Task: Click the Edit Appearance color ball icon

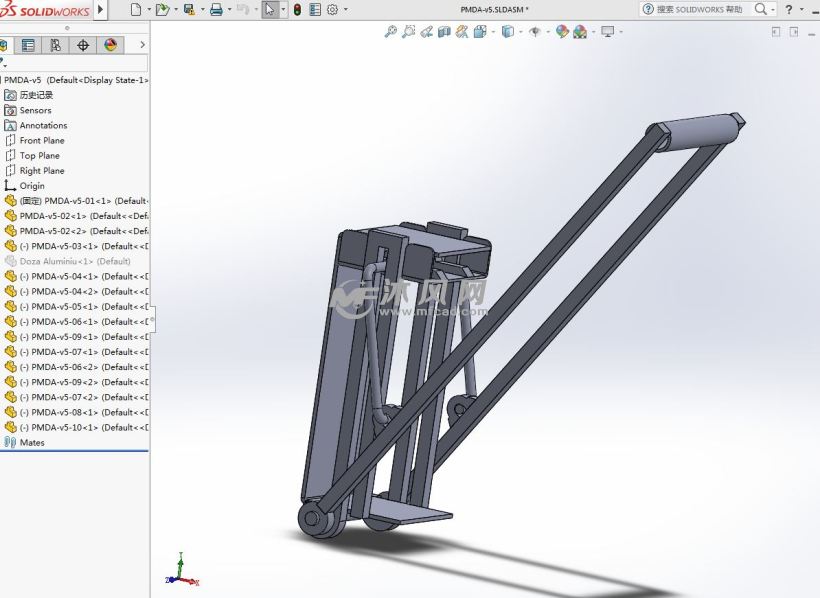Action: coord(562,32)
